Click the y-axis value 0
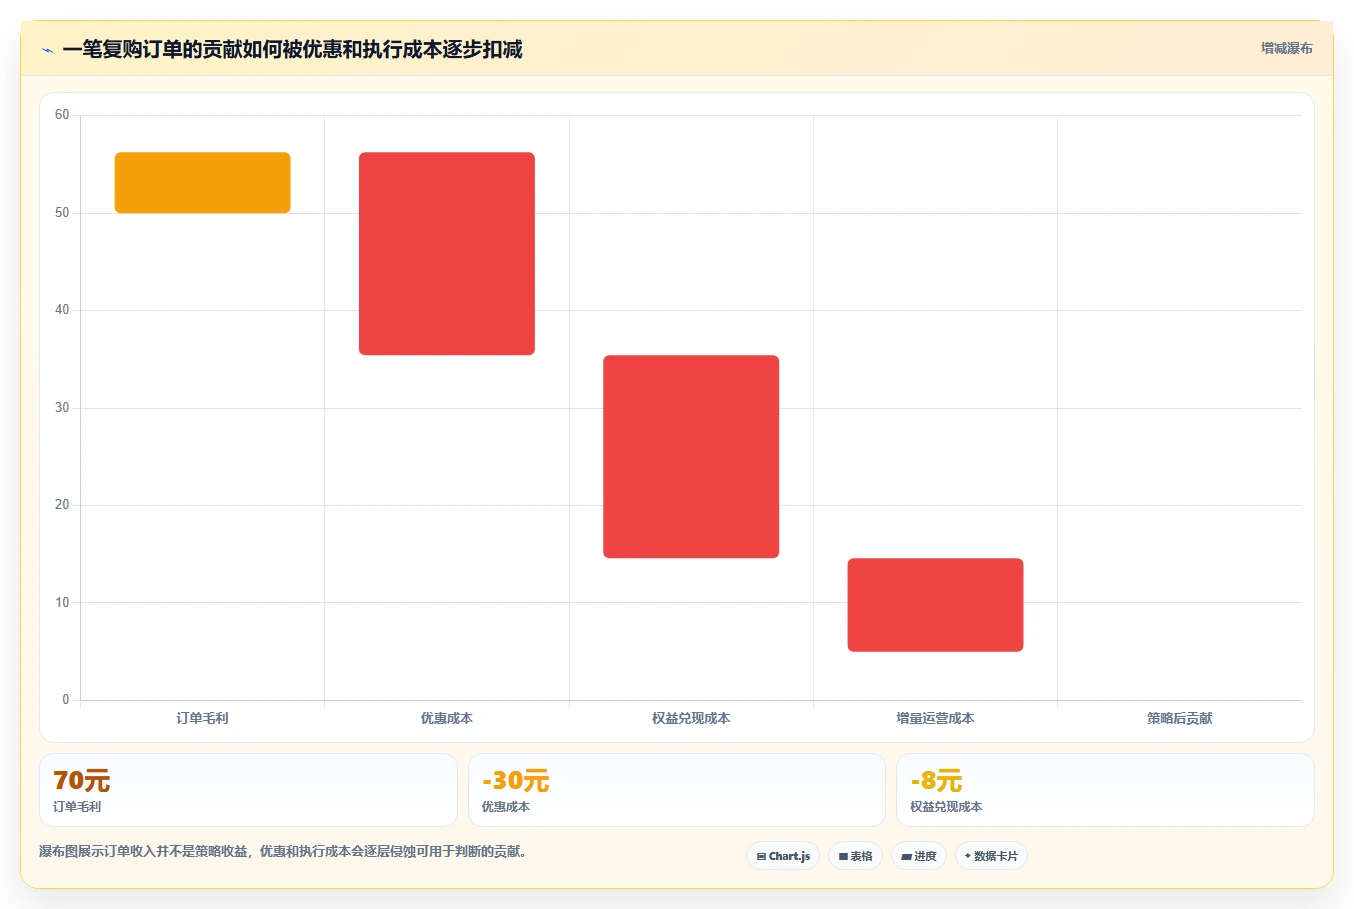This screenshot has height=909, width=1354. pos(66,700)
